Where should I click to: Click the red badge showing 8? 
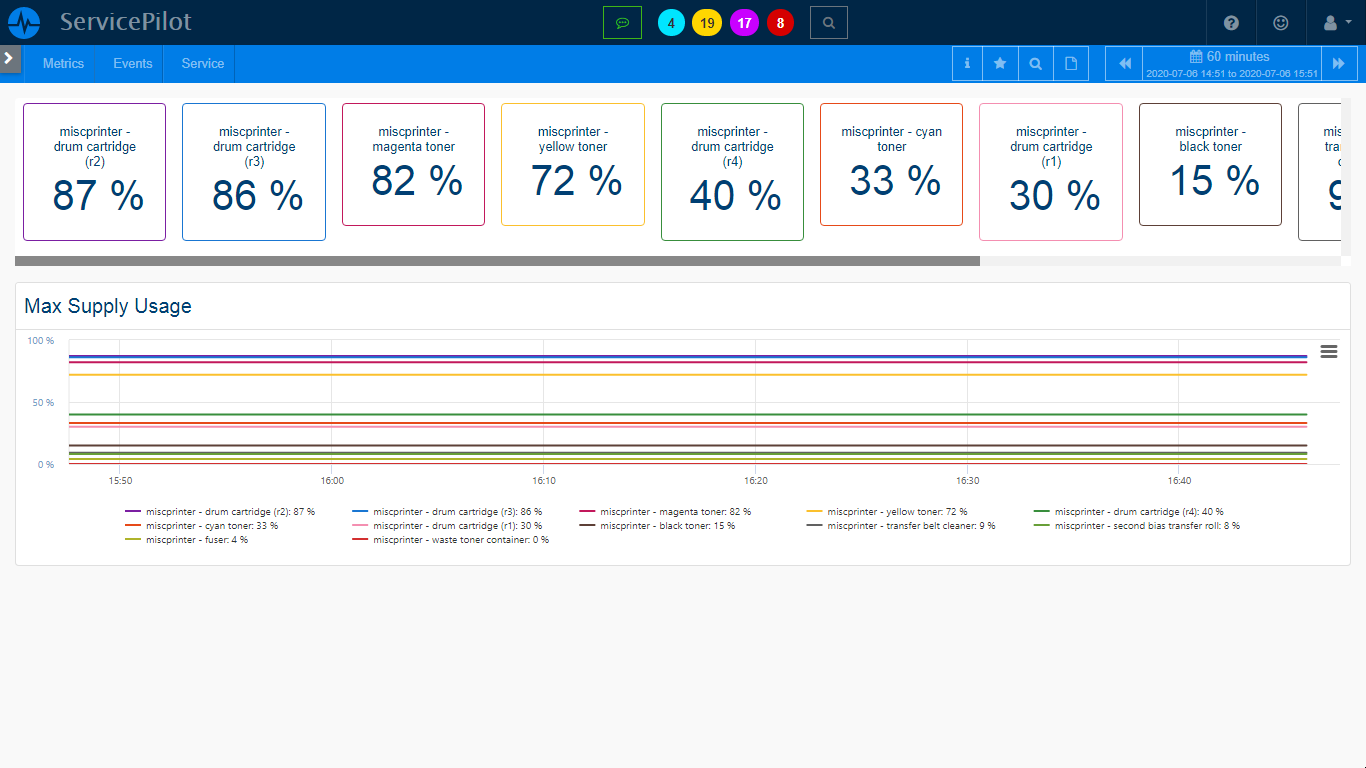coord(780,22)
